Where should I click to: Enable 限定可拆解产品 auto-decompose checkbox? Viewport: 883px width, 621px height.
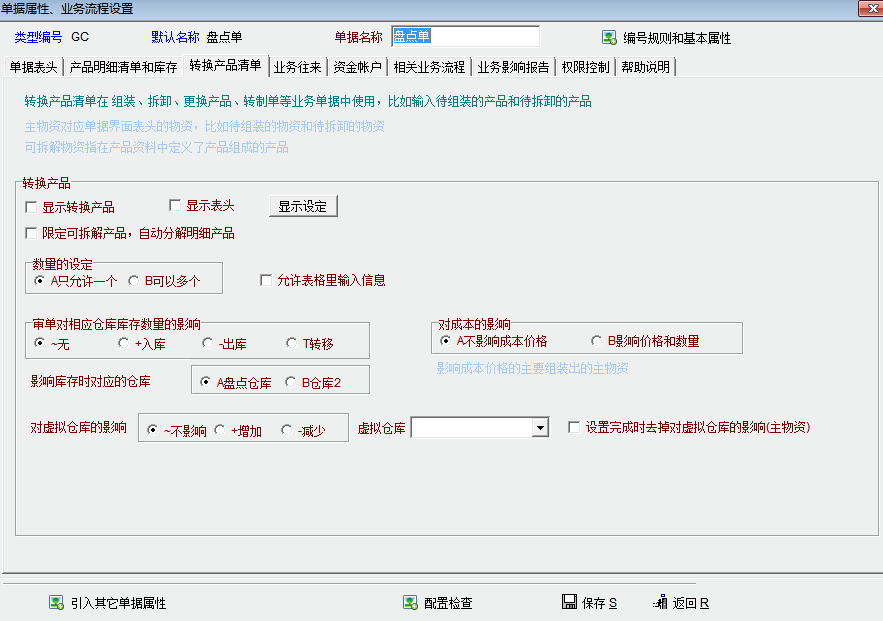[x=32, y=233]
